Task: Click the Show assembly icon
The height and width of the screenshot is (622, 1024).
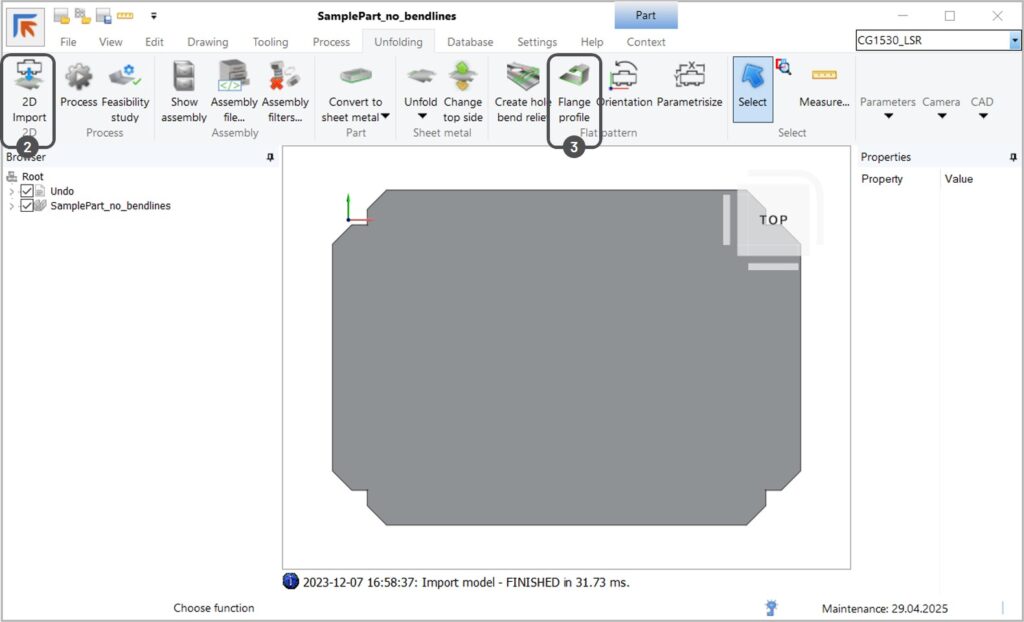Action: coord(184,78)
